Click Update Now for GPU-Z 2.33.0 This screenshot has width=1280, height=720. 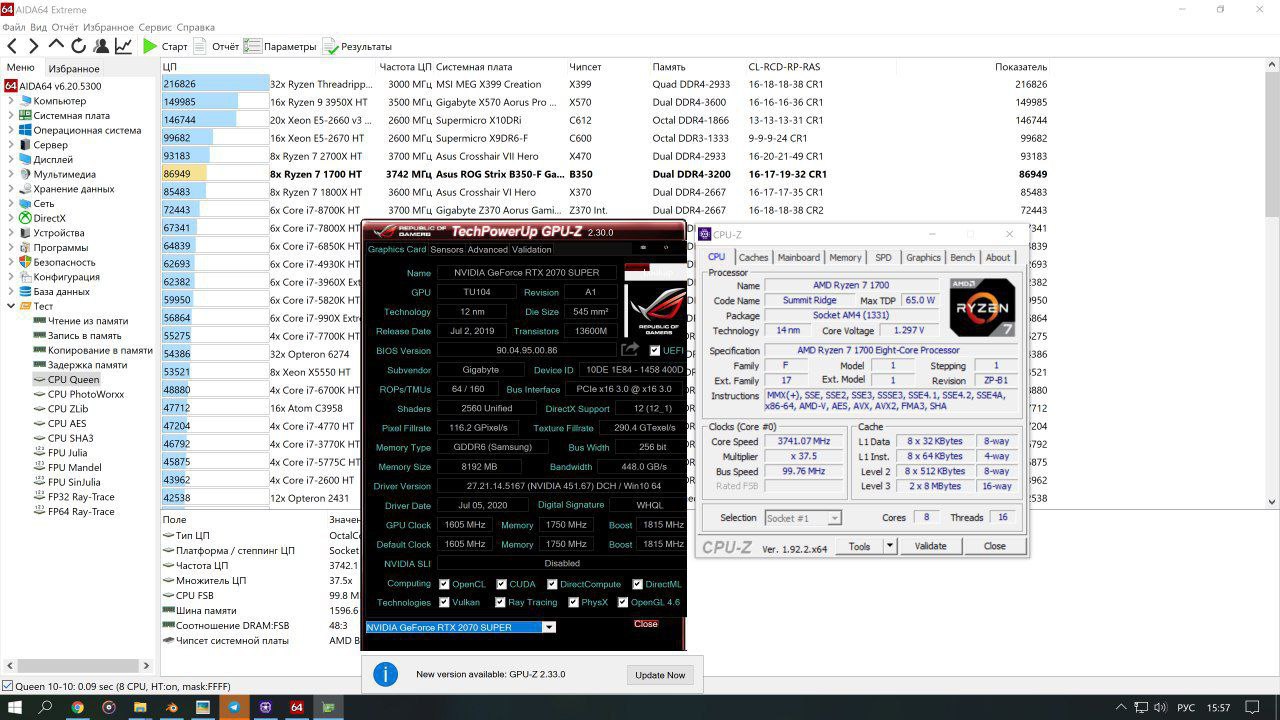660,675
